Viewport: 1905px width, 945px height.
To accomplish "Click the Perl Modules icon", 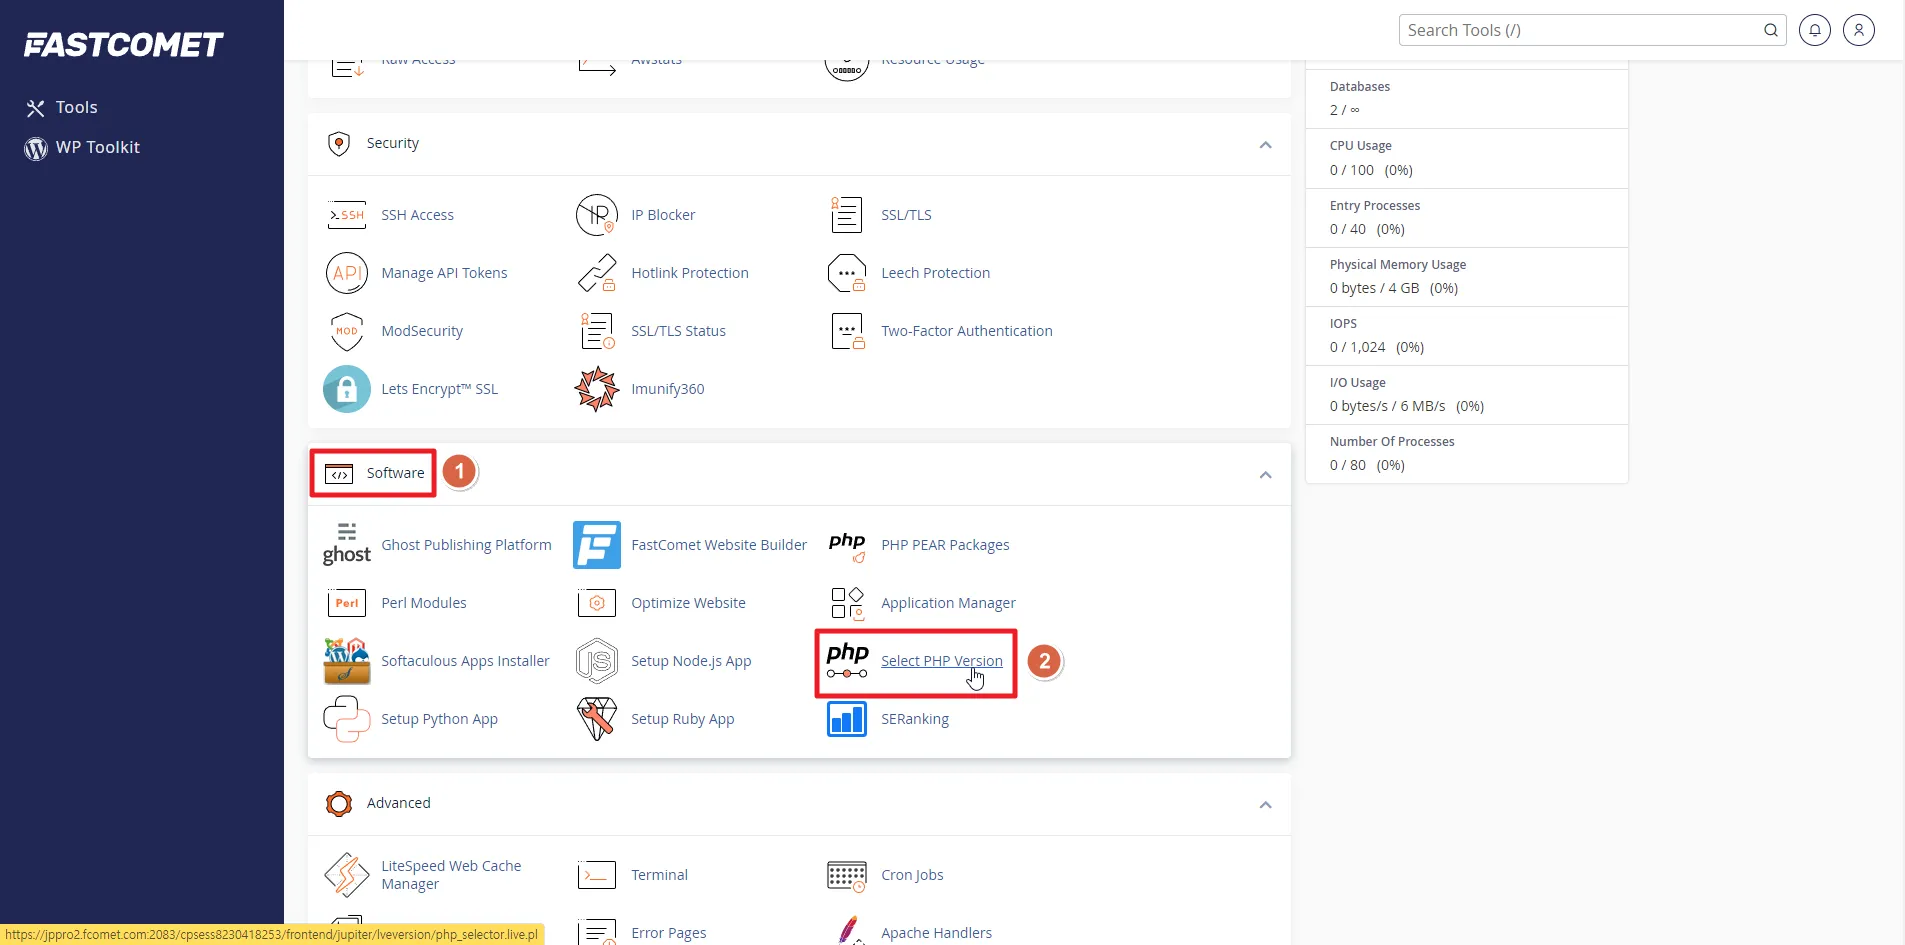I will click(x=347, y=603).
